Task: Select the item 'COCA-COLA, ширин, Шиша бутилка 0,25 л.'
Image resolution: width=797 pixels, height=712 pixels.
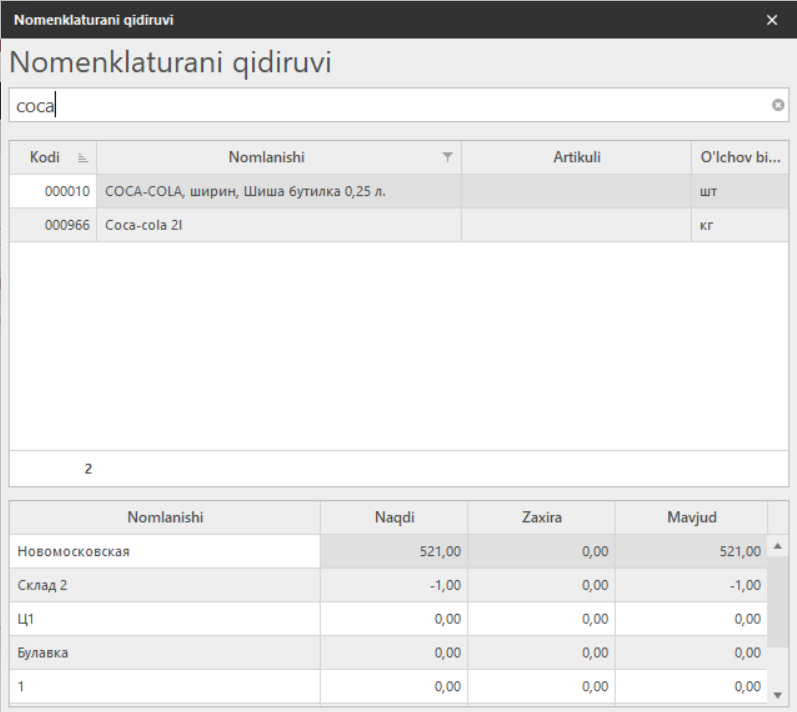Action: coord(246,192)
